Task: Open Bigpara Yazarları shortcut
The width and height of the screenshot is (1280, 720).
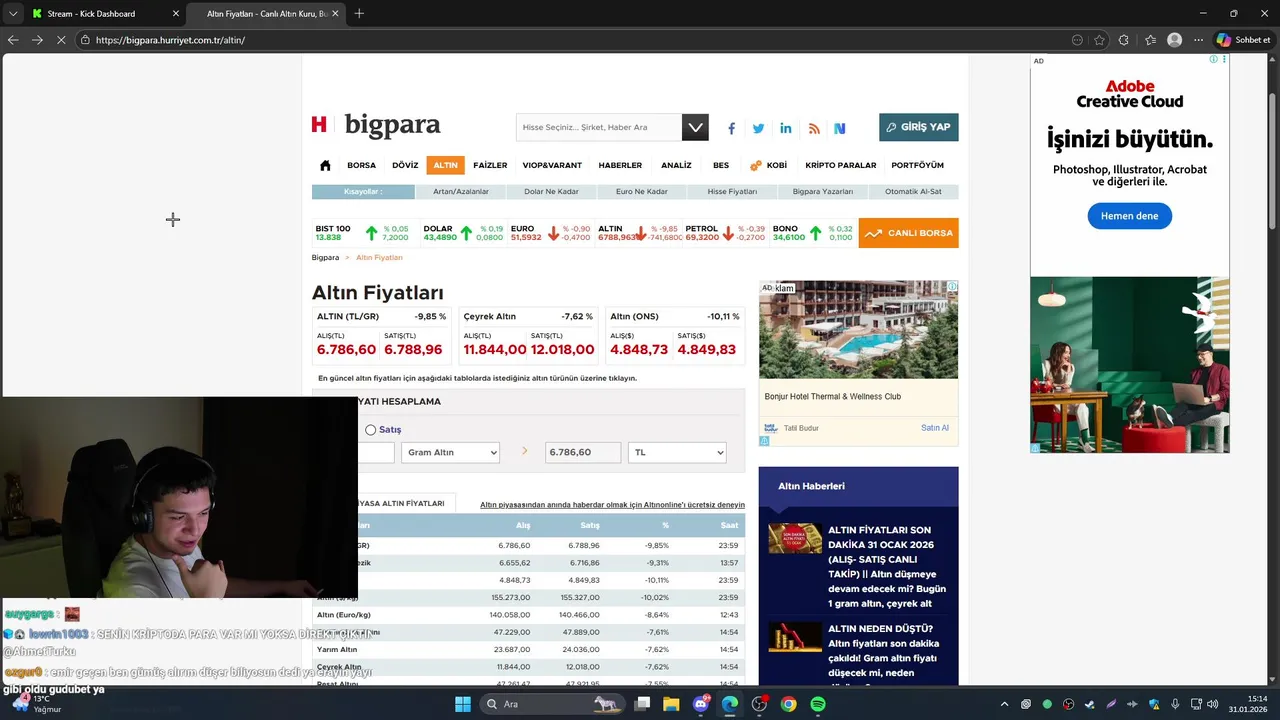Action: 823,191
